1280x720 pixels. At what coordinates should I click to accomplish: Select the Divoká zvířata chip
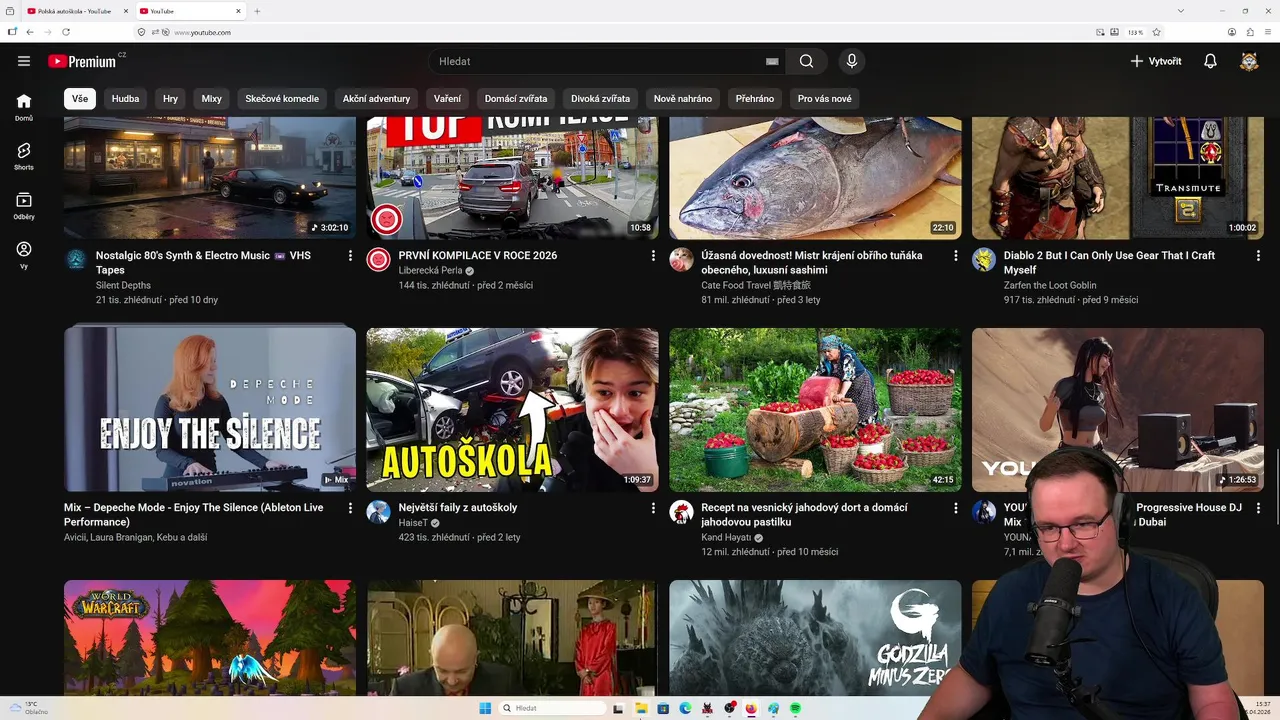tap(600, 99)
